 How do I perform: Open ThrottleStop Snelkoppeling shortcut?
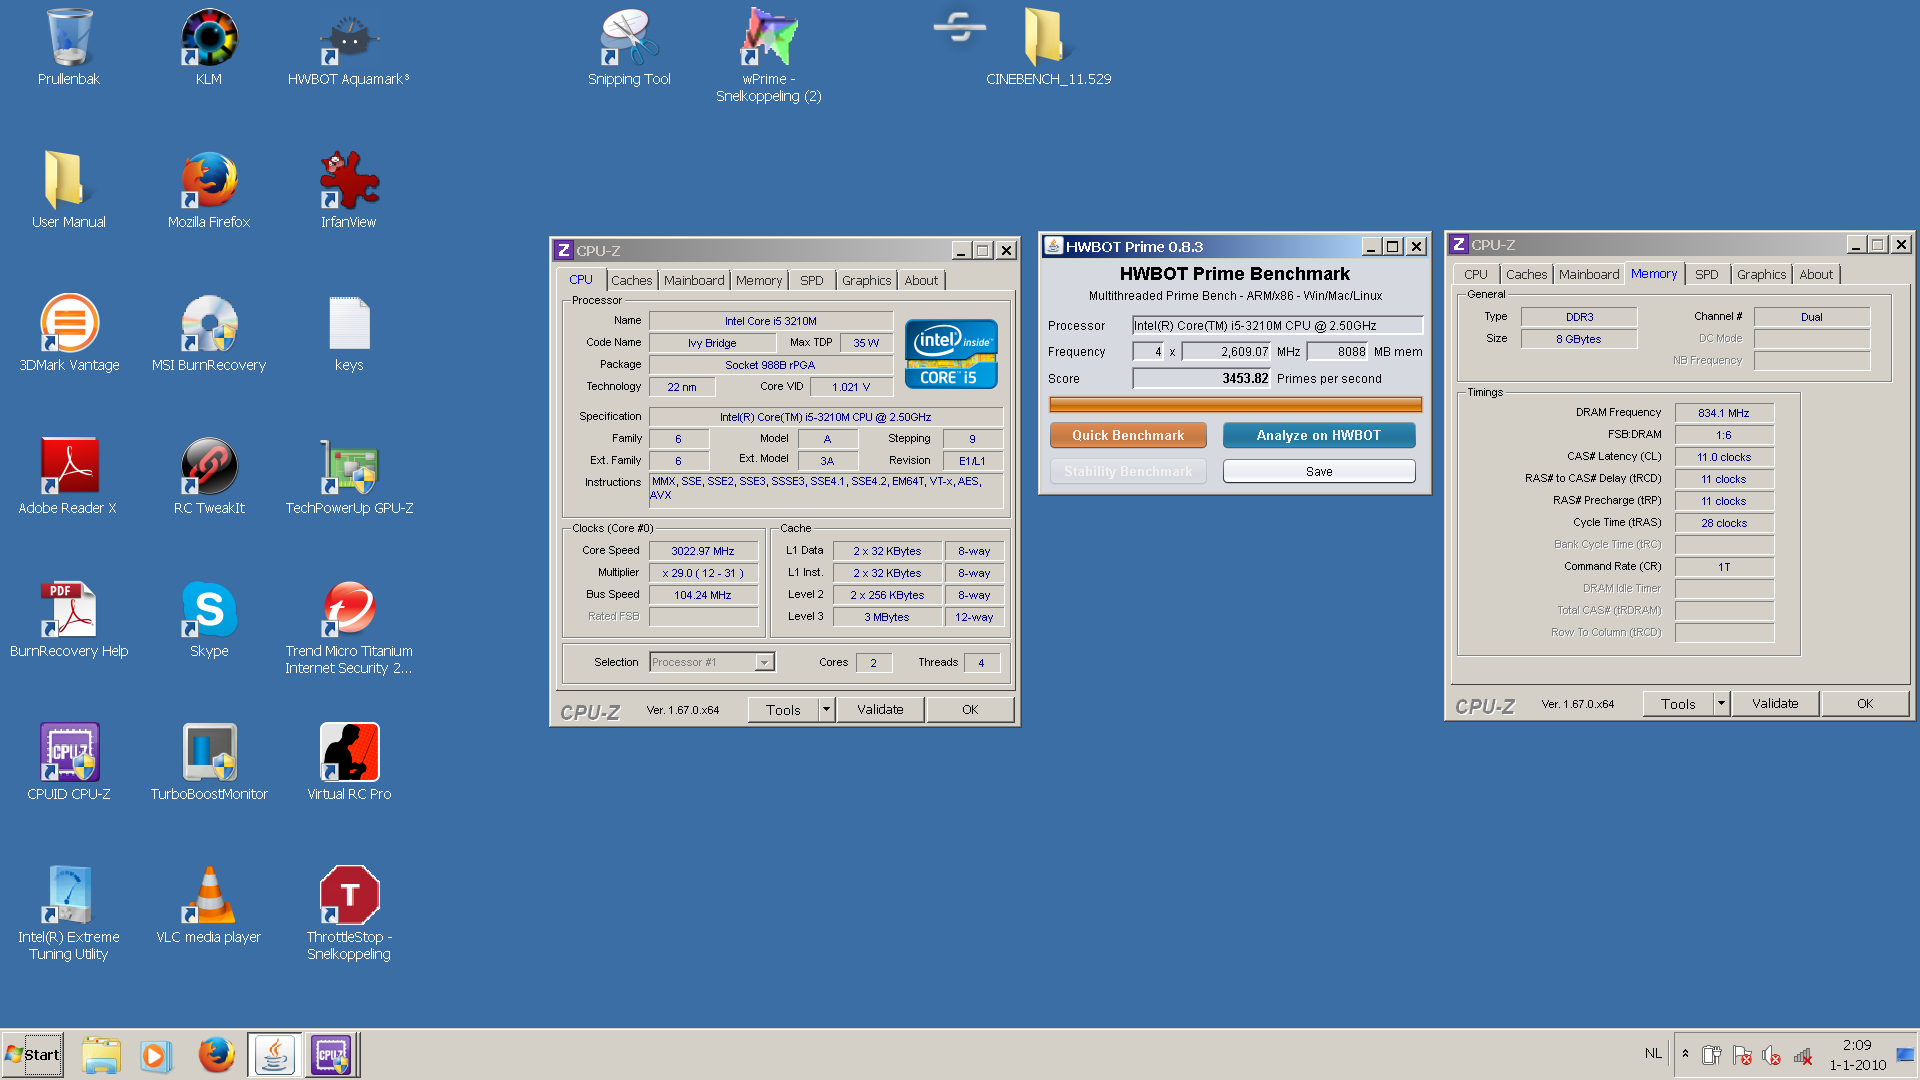pyautogui.click(x=349, y=913)
